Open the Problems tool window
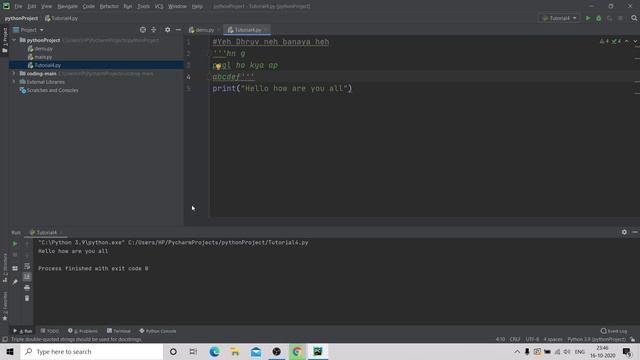This screenshot has height=360, width=640. click(83, 331)
